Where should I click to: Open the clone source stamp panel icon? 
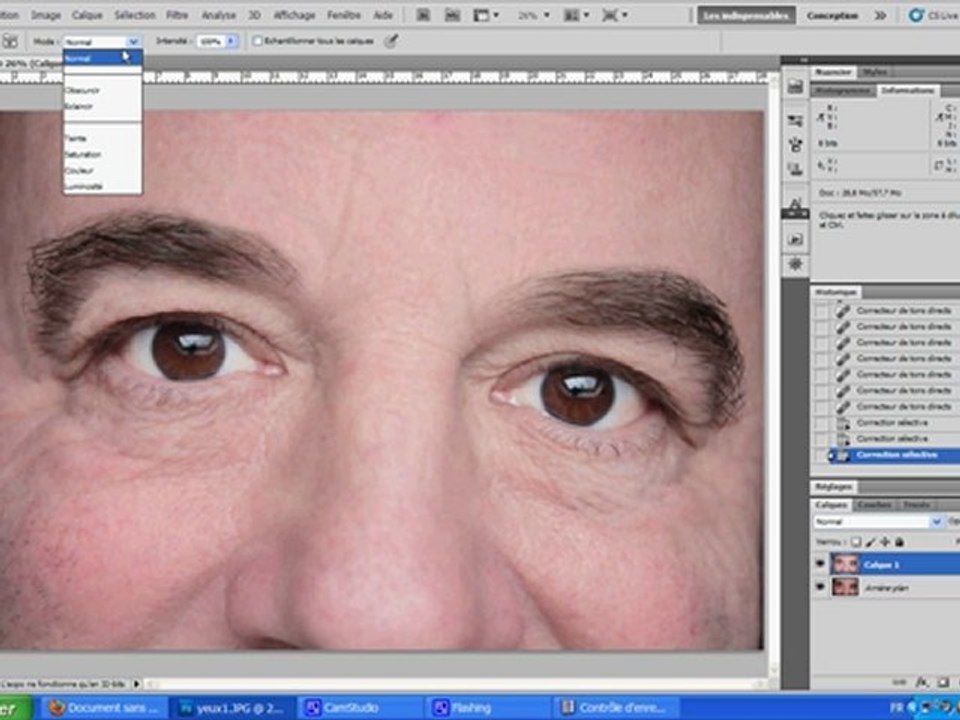point(795,168)
